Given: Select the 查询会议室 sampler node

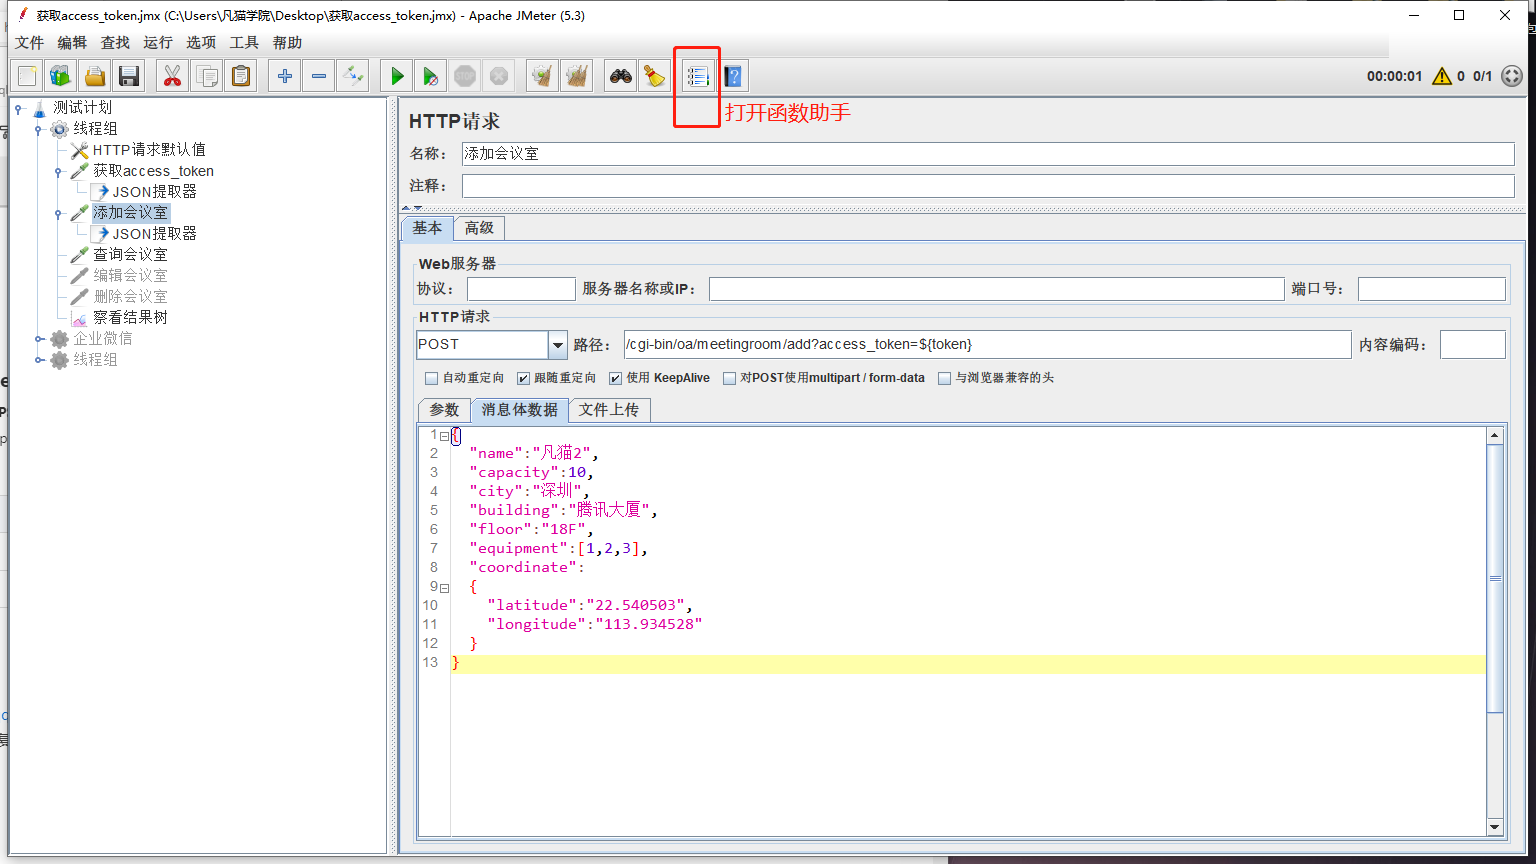Looking at the screenshot, I should tap(130, 255).
